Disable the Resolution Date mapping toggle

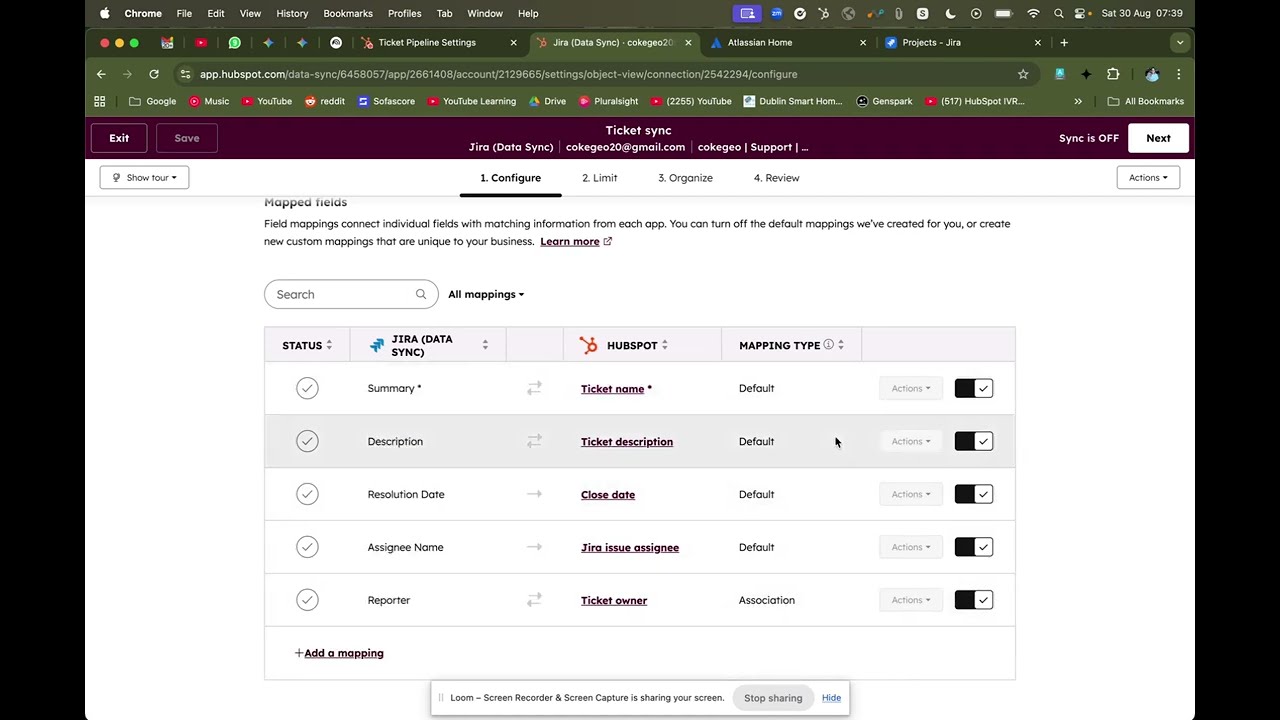click(974, 494)
